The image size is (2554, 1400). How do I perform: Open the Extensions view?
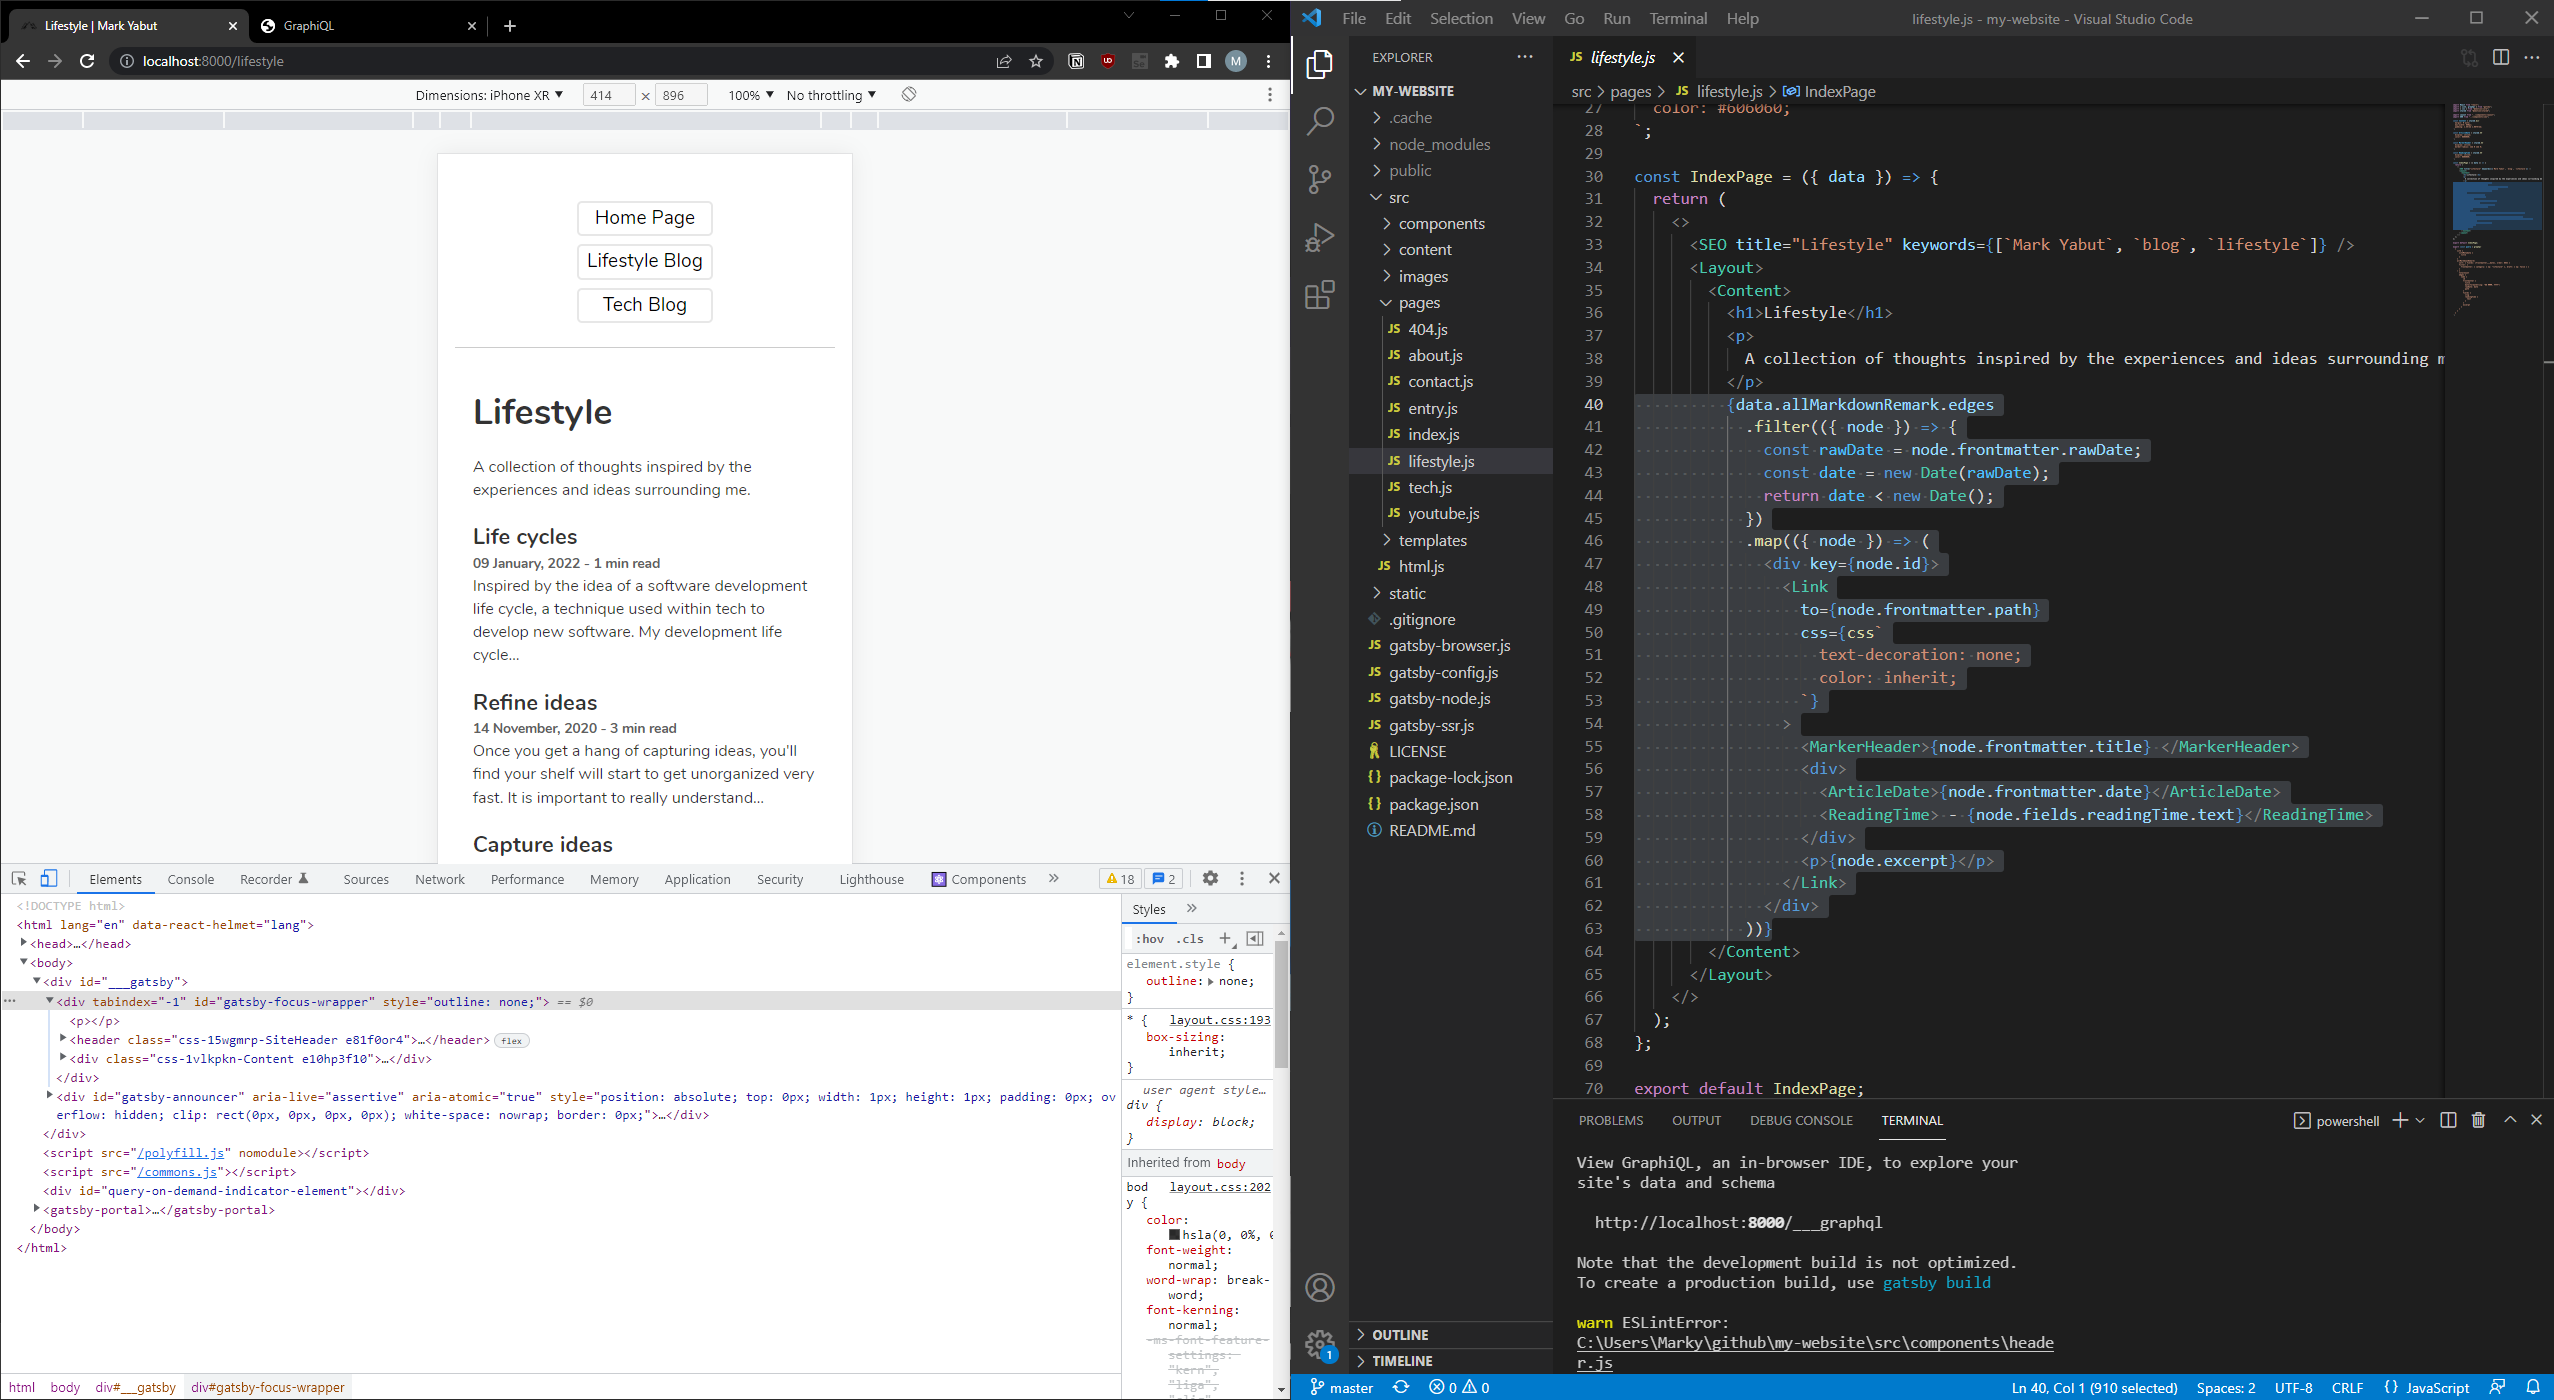(1319, 295)
